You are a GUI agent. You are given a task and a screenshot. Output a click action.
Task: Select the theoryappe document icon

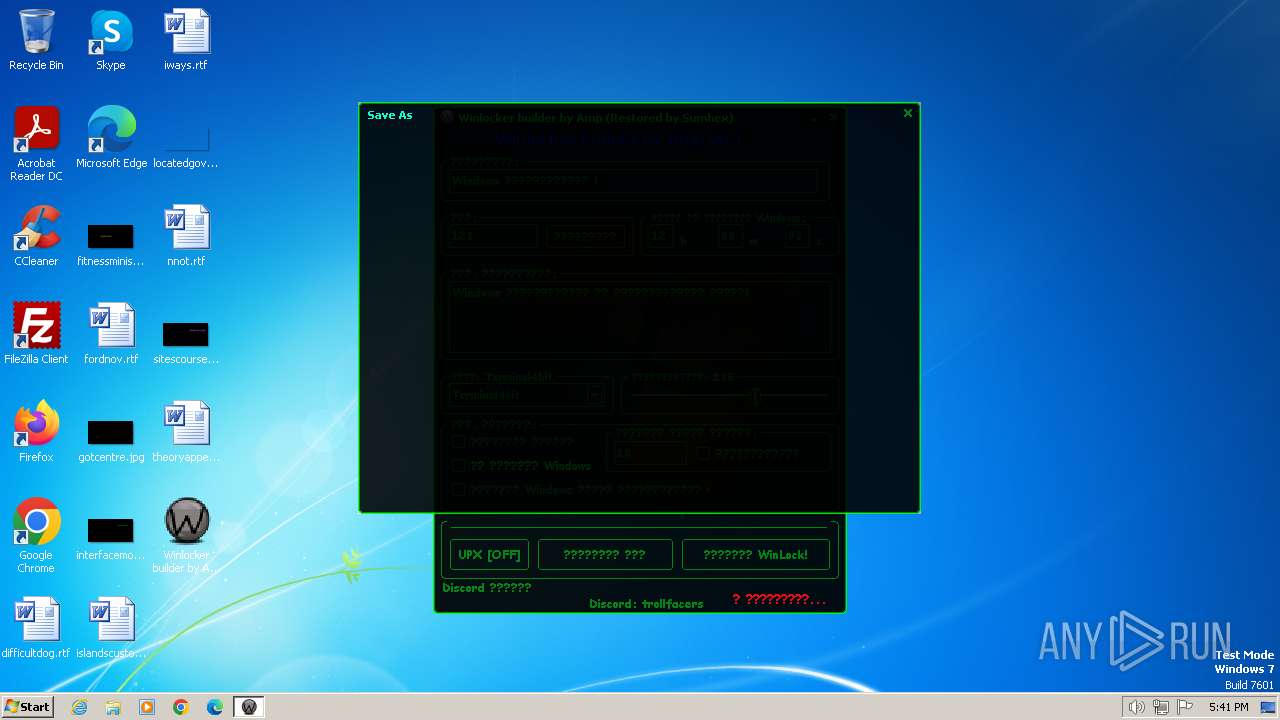click(186, 432)
